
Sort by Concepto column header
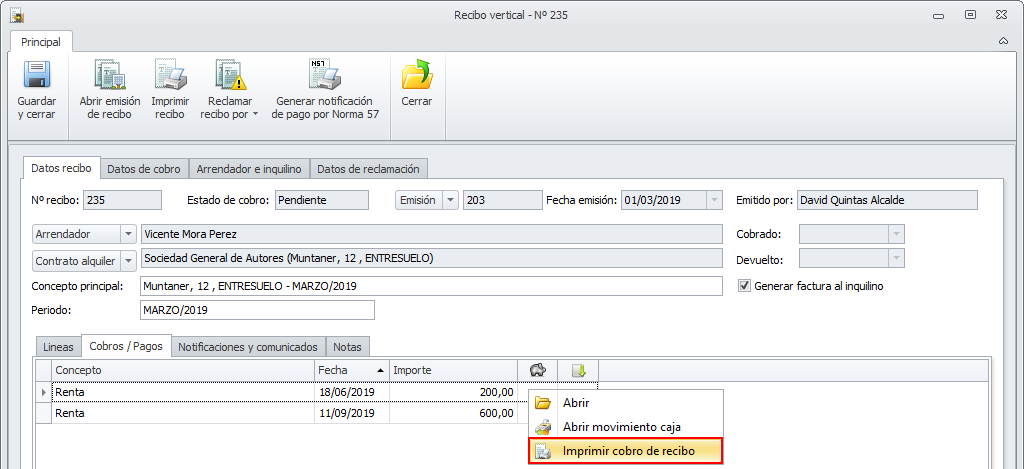[x=183, y=370]
